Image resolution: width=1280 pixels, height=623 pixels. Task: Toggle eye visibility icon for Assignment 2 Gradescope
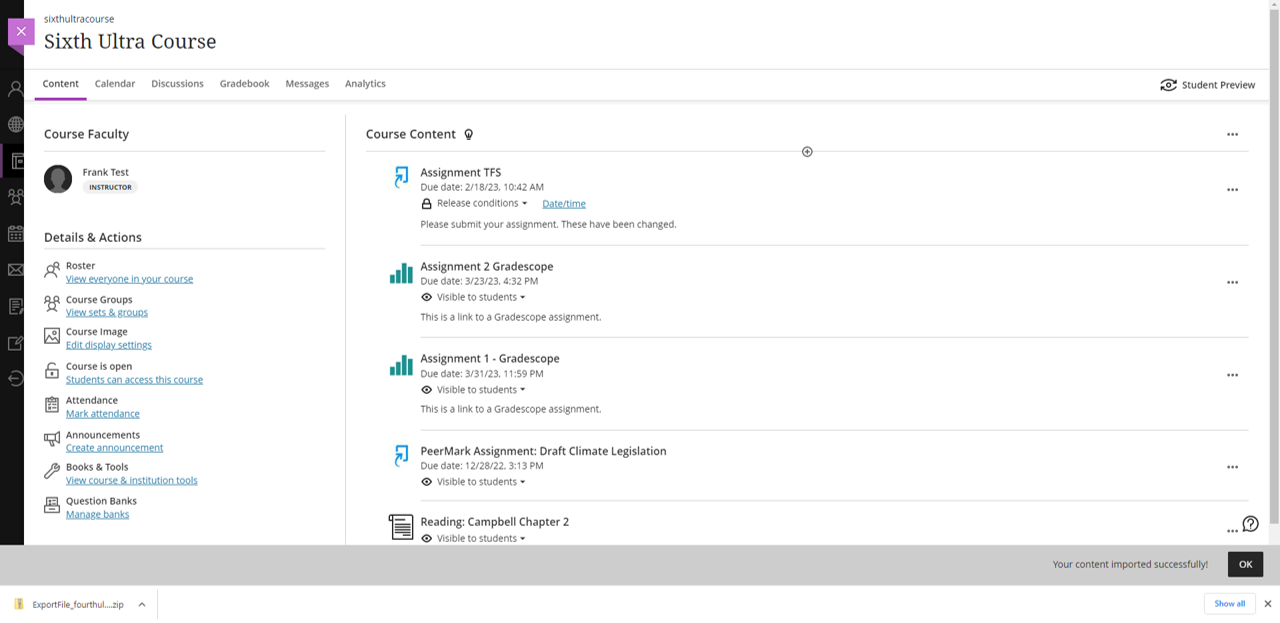tap(427, 297)
